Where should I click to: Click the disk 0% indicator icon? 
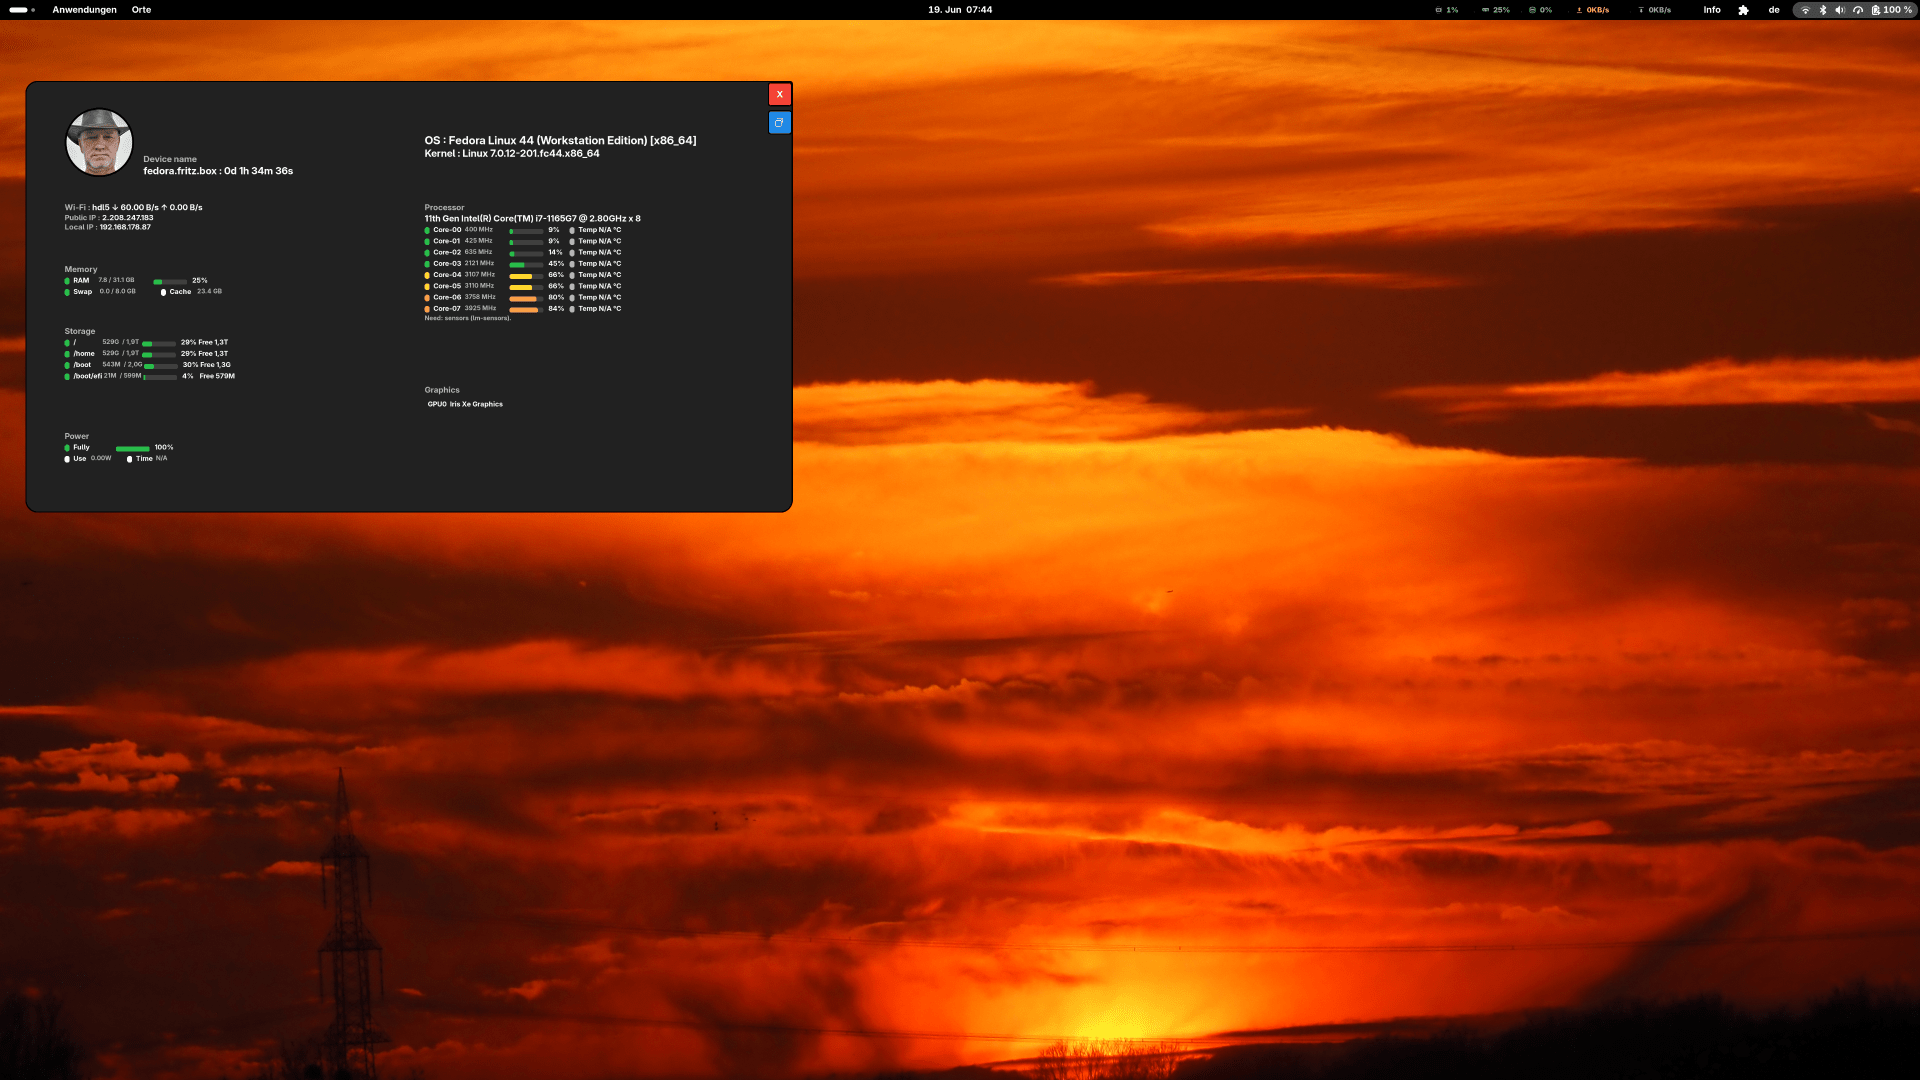[x=1532, y=10]
